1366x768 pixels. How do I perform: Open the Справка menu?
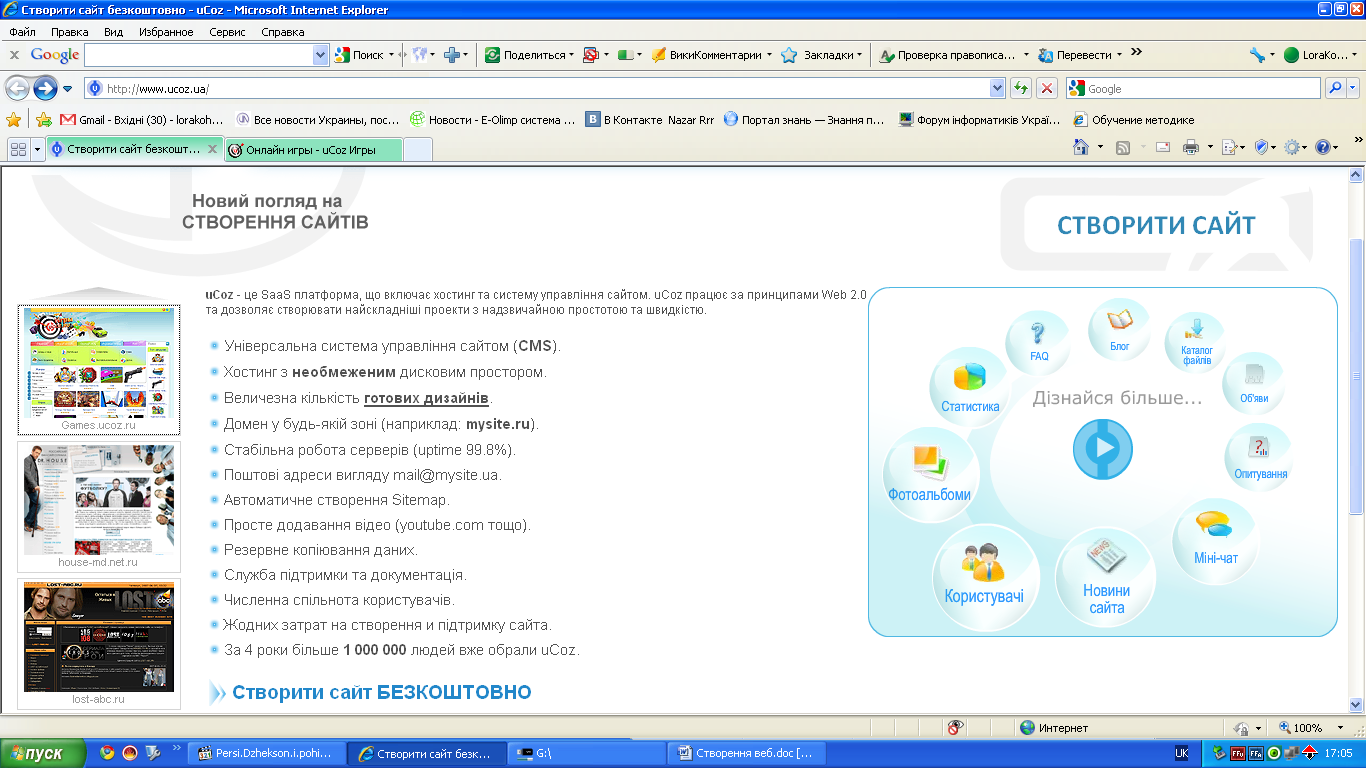tap(283, 32)
